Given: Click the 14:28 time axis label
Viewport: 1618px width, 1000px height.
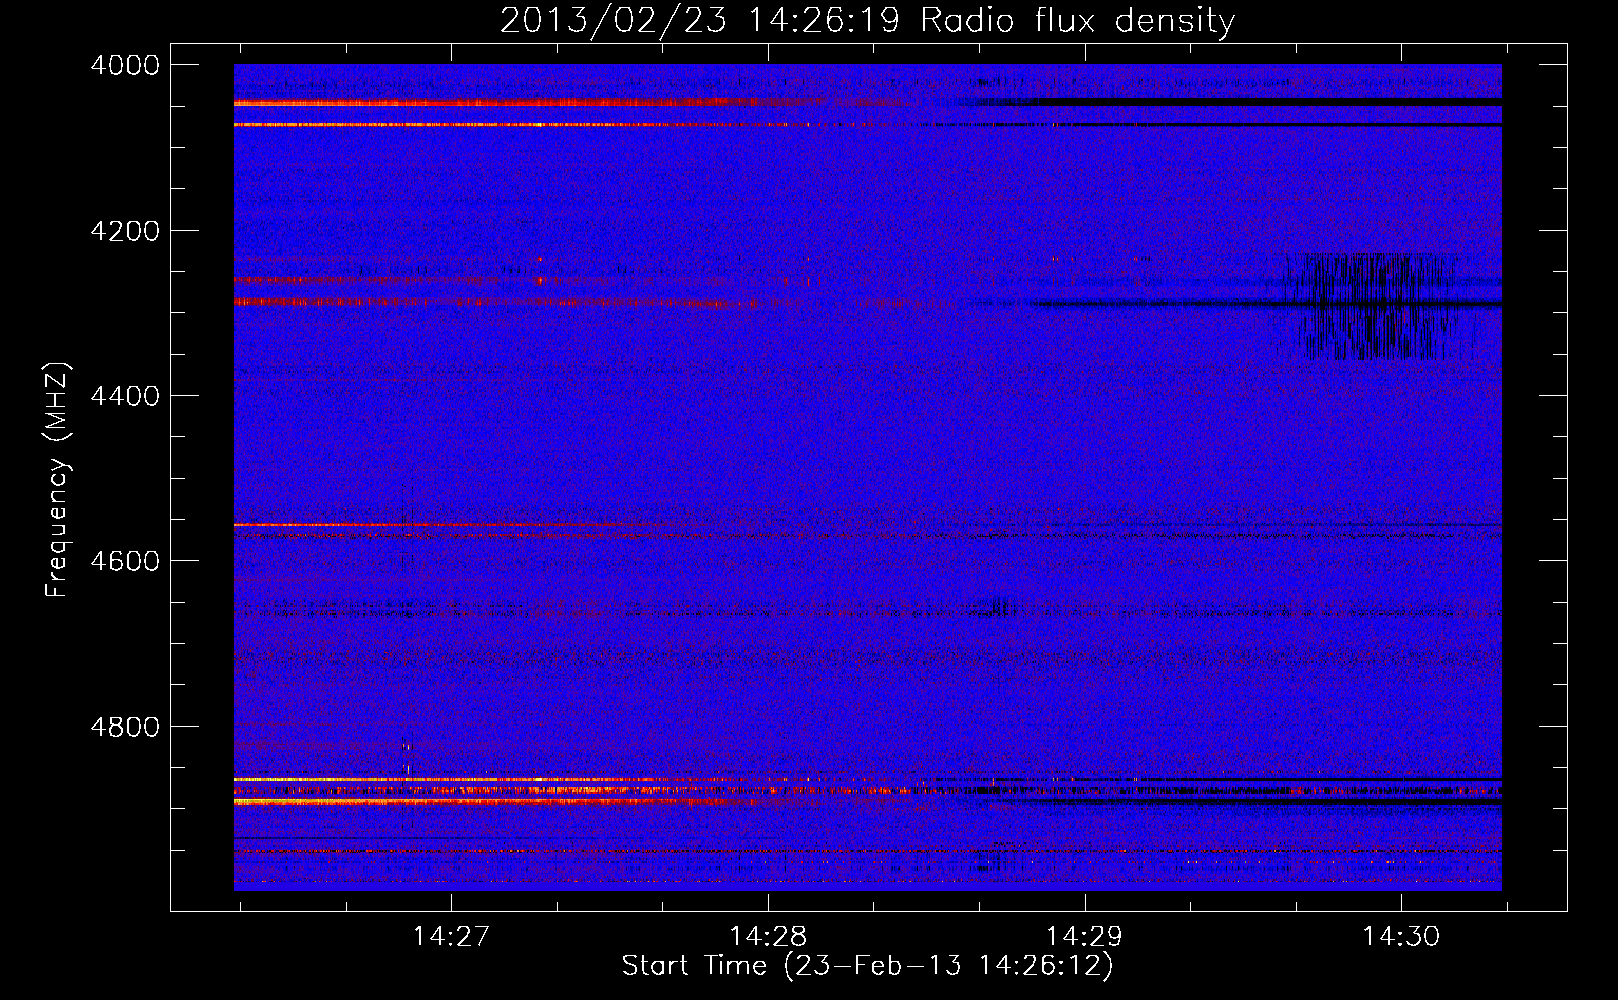Looking at the screenshot, I should pos(768,937).
